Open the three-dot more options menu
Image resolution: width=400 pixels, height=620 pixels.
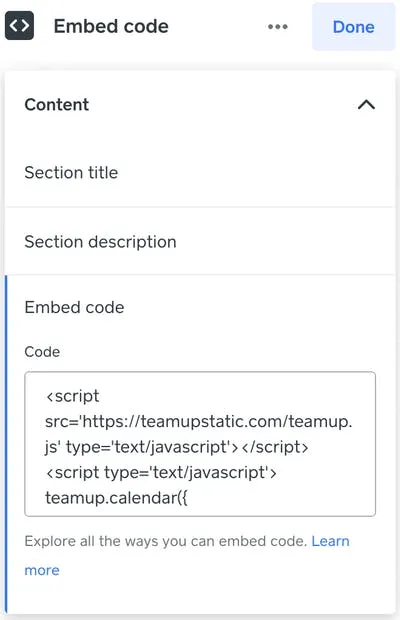pyautogui.click(x=277, y=27)
